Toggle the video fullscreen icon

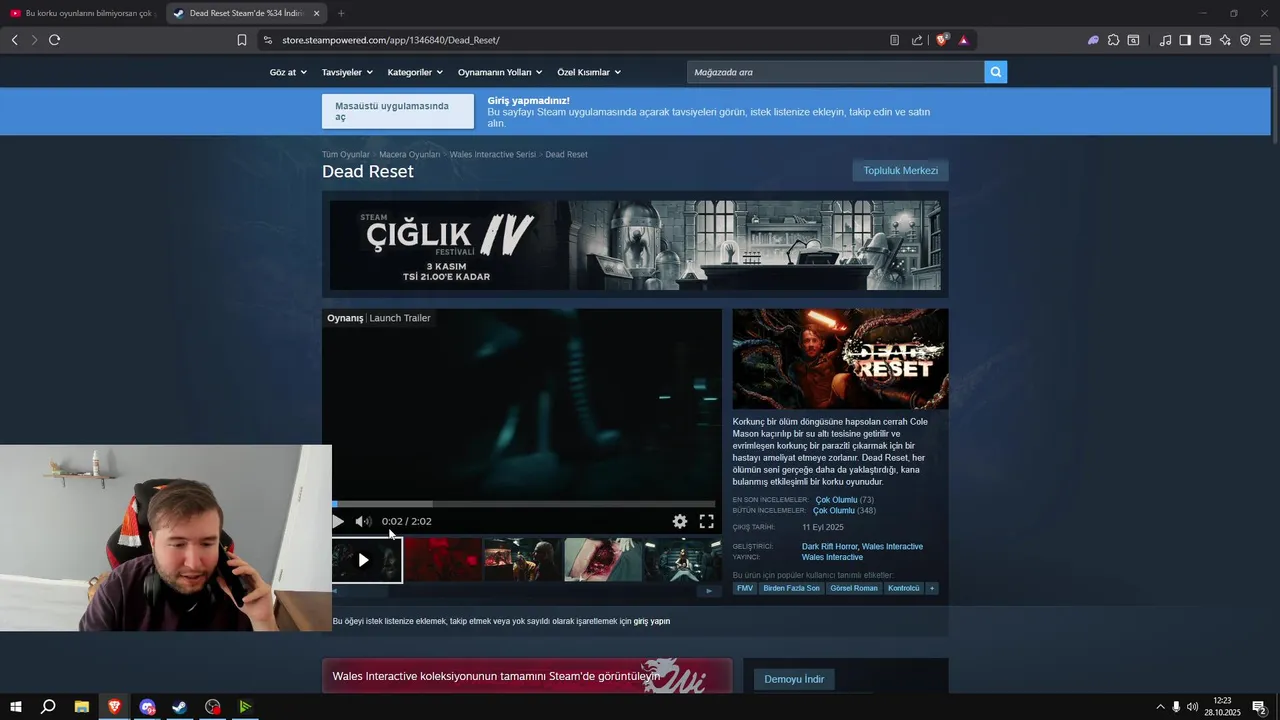click(x=706, y=521)
